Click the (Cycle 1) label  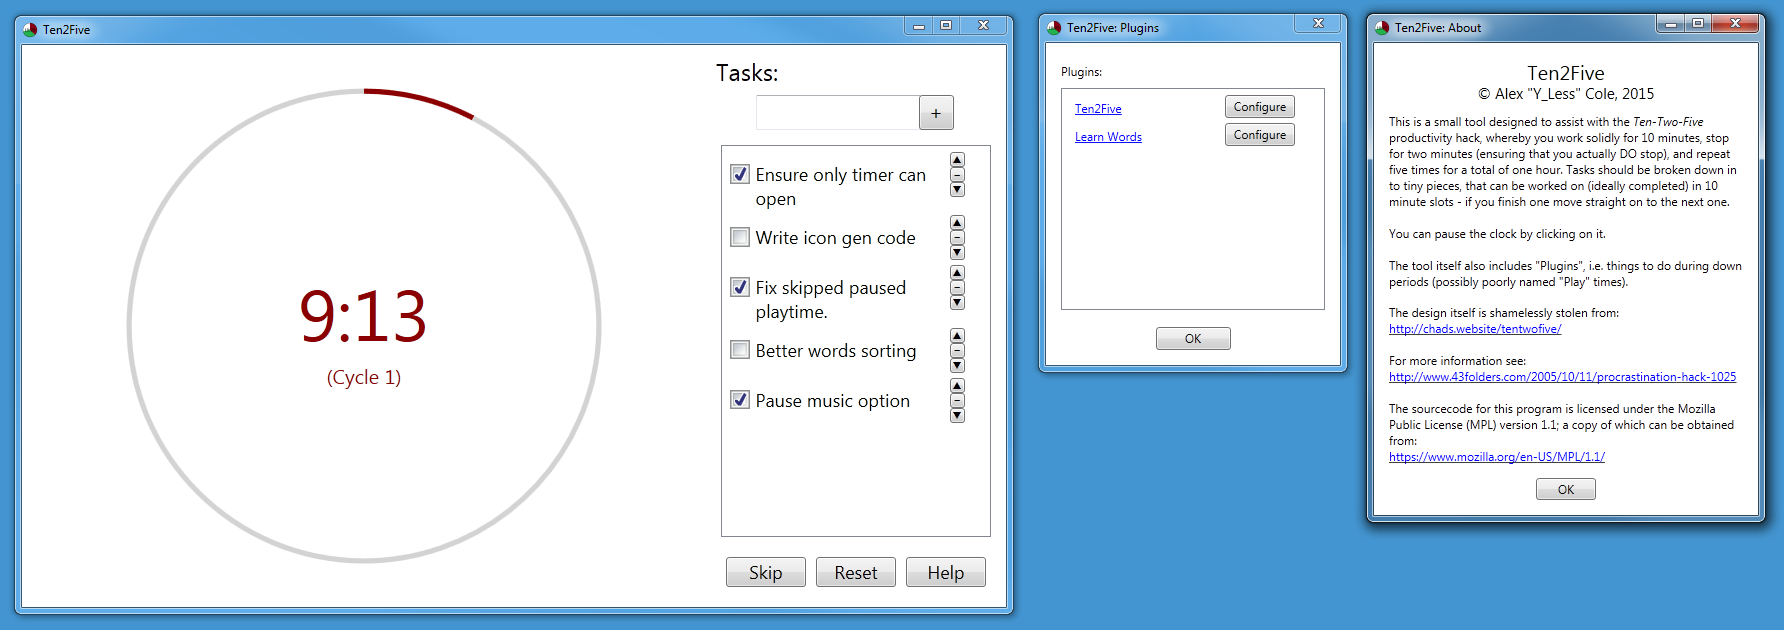(364, 377)
